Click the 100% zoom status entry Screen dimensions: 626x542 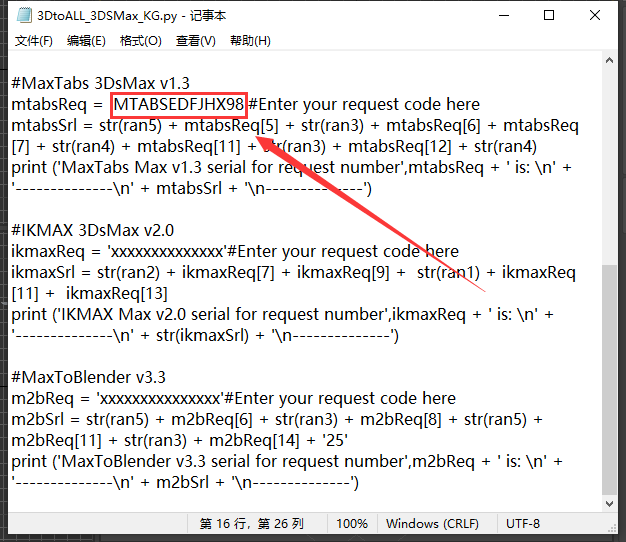[352, 524]
